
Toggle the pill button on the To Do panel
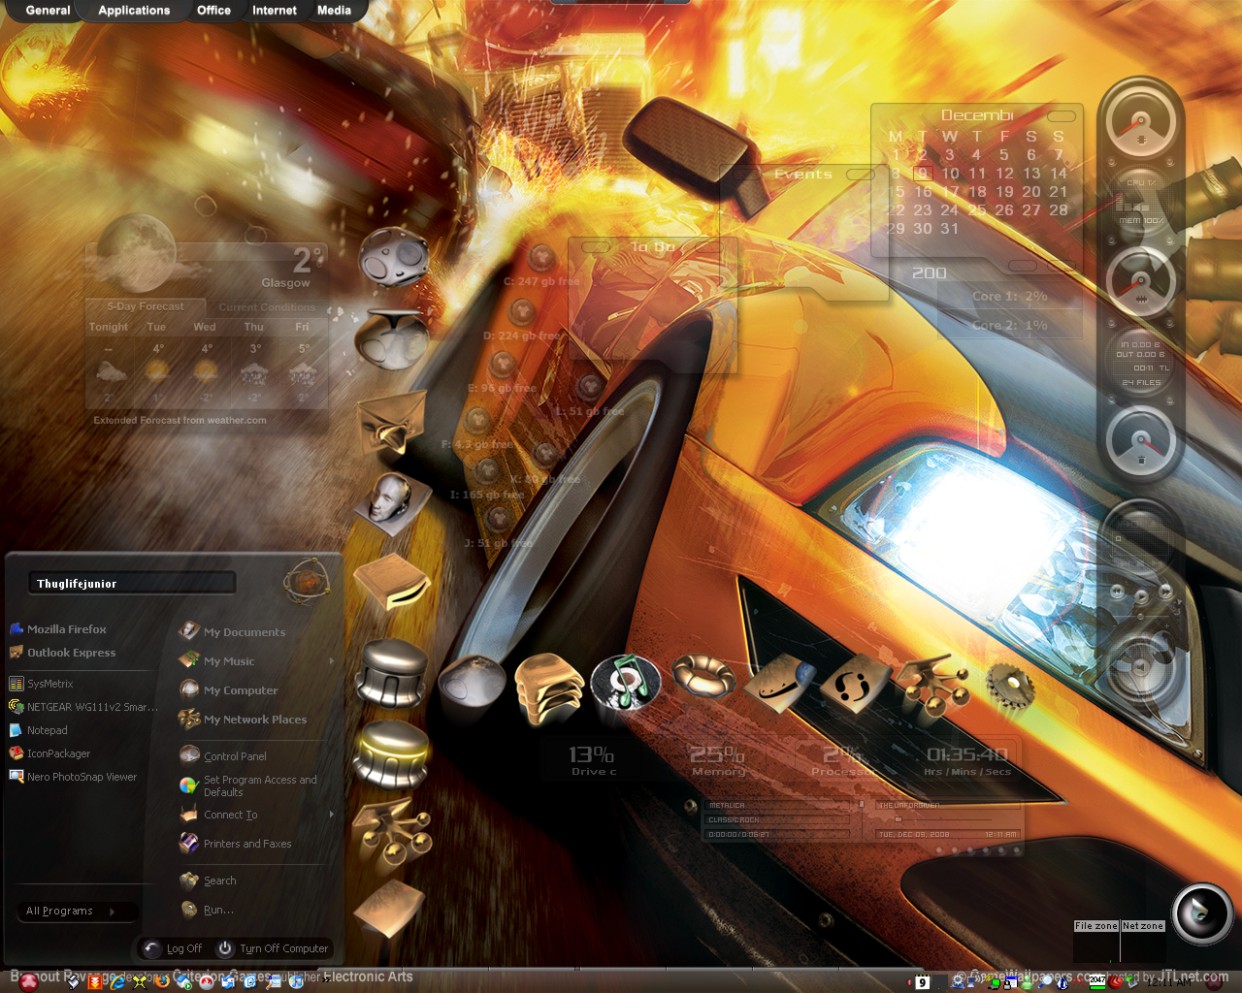[x=596, y=246]
